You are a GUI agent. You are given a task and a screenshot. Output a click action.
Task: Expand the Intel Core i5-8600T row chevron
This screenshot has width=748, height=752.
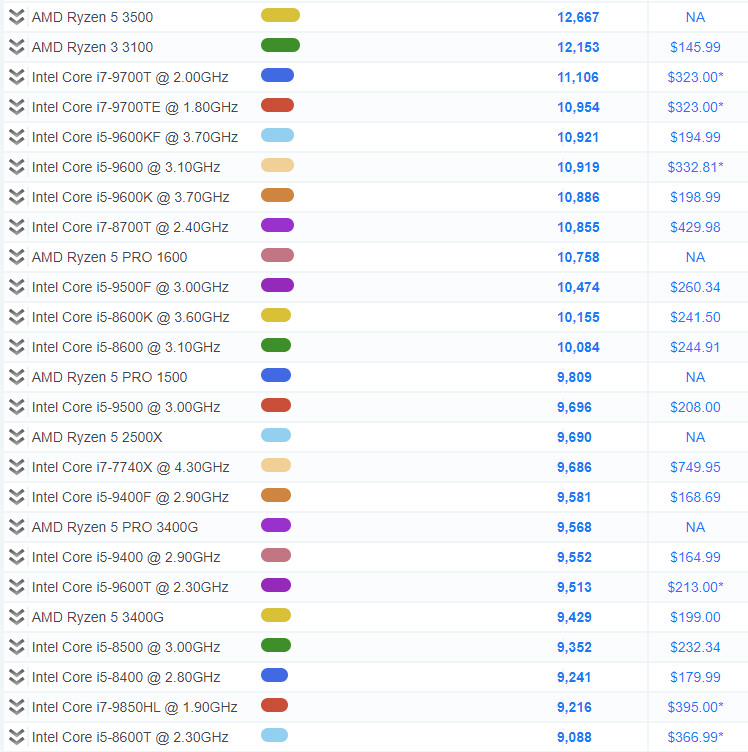16,737
